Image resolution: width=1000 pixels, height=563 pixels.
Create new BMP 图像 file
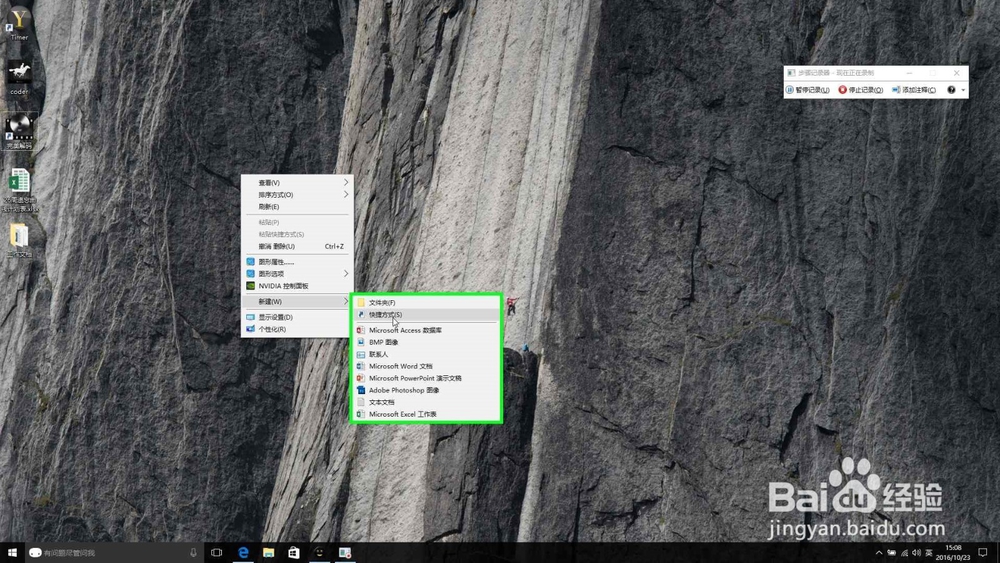(x=426, y=342)
